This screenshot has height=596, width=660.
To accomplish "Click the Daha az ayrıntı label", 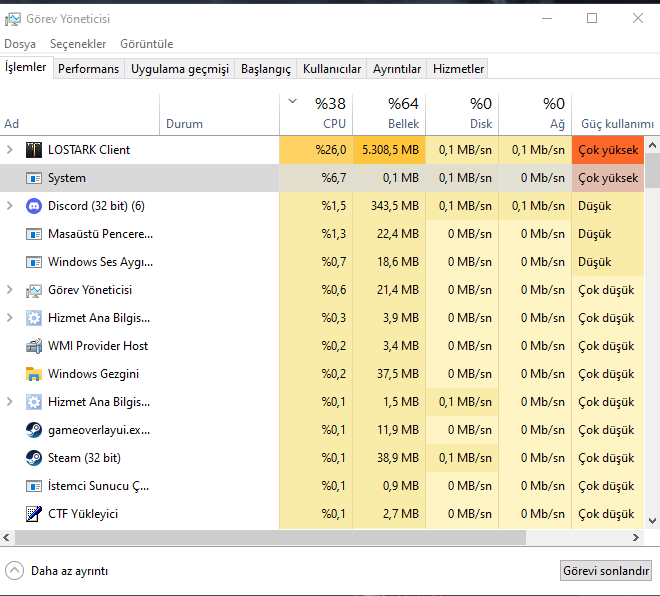I will tap(69, 571).
